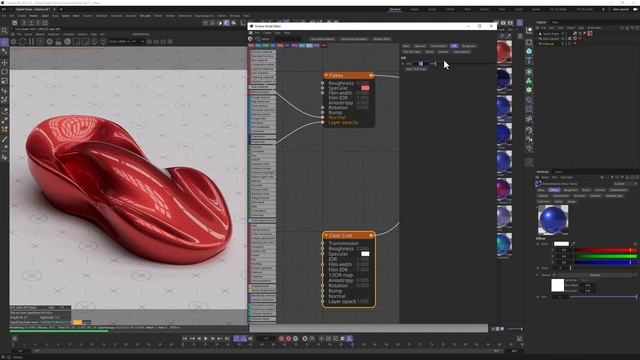This screenshot has width=640, height=360.
Task: Click the red record keyframe button
Action: point(281,338)
